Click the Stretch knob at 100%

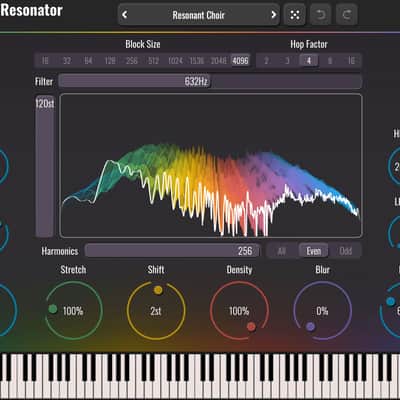73,311
